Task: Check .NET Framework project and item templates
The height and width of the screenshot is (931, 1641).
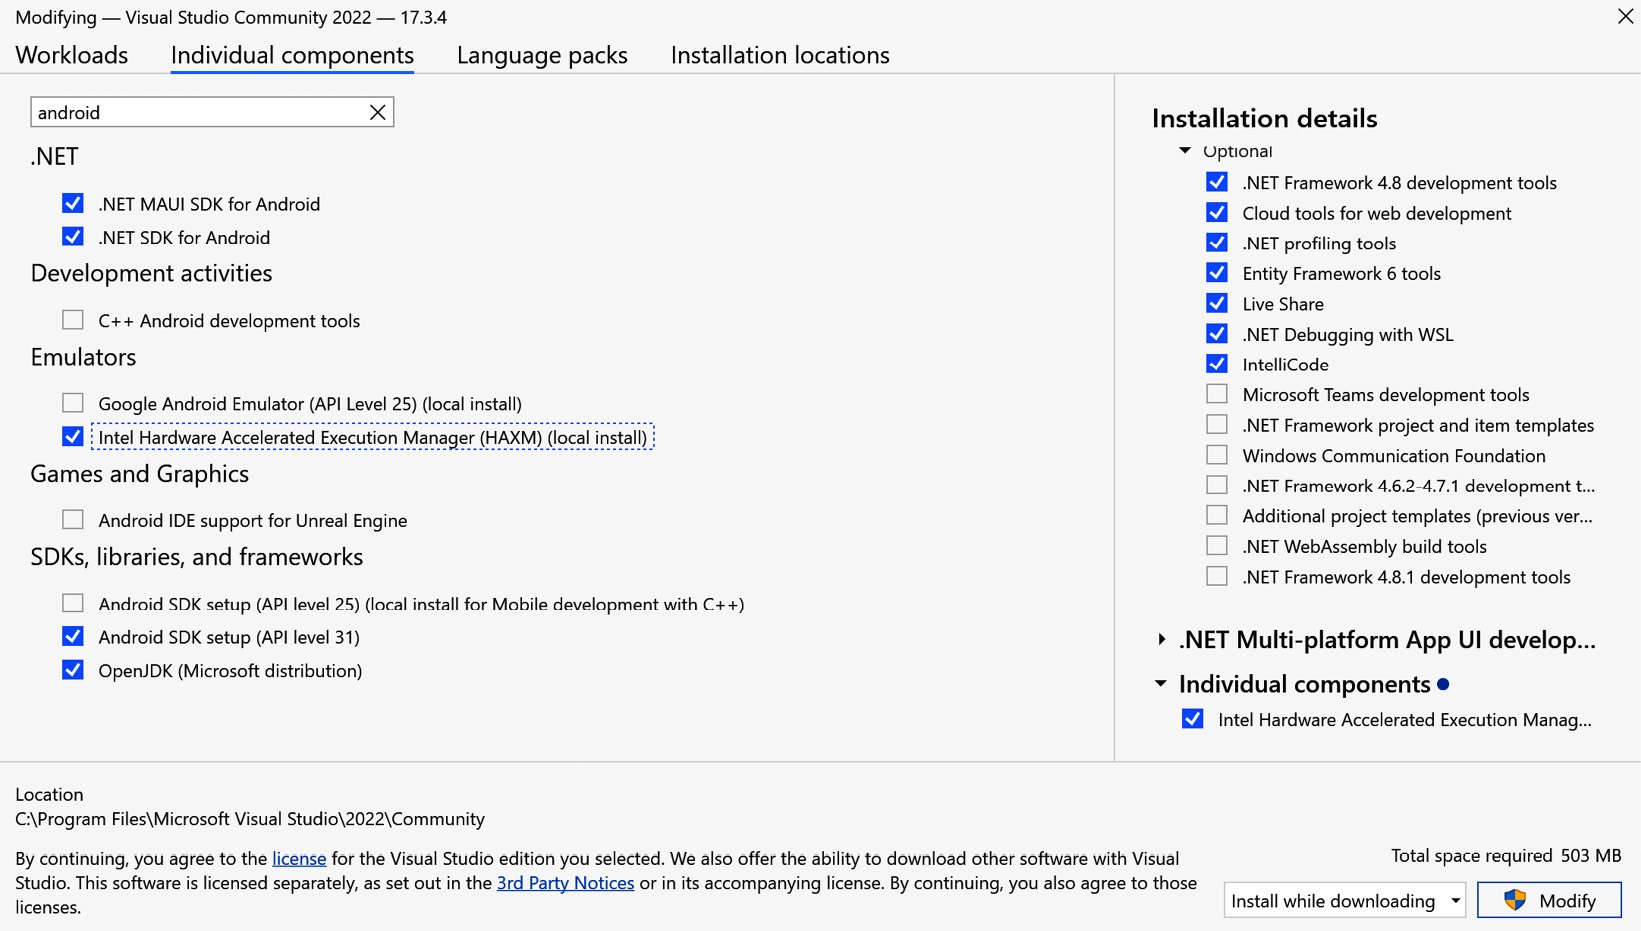Action: pos(1217,424)
